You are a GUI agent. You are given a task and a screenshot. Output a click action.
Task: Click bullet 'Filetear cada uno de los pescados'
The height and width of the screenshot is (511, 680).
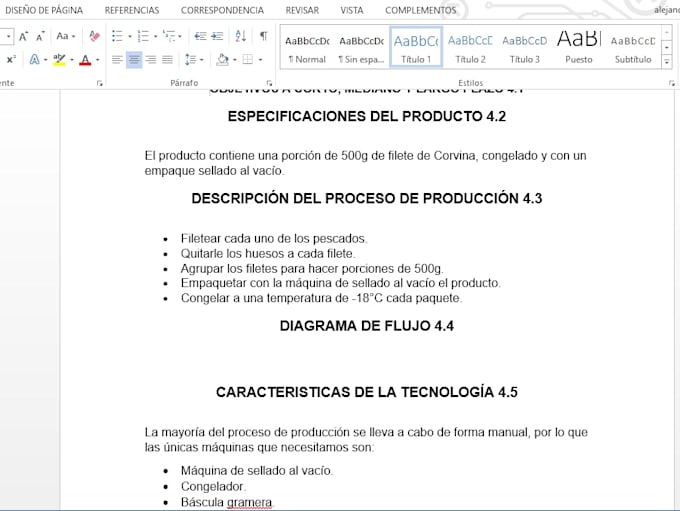(274, 239)
